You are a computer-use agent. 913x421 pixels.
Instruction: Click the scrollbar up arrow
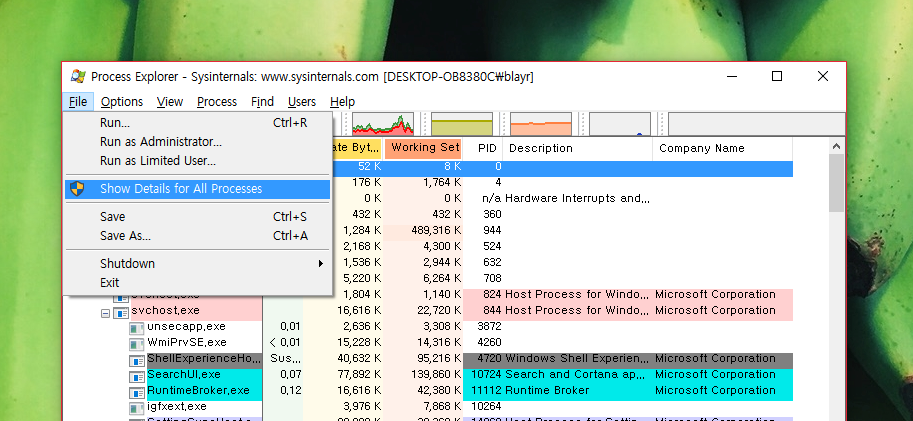click(x=836, y=147)
